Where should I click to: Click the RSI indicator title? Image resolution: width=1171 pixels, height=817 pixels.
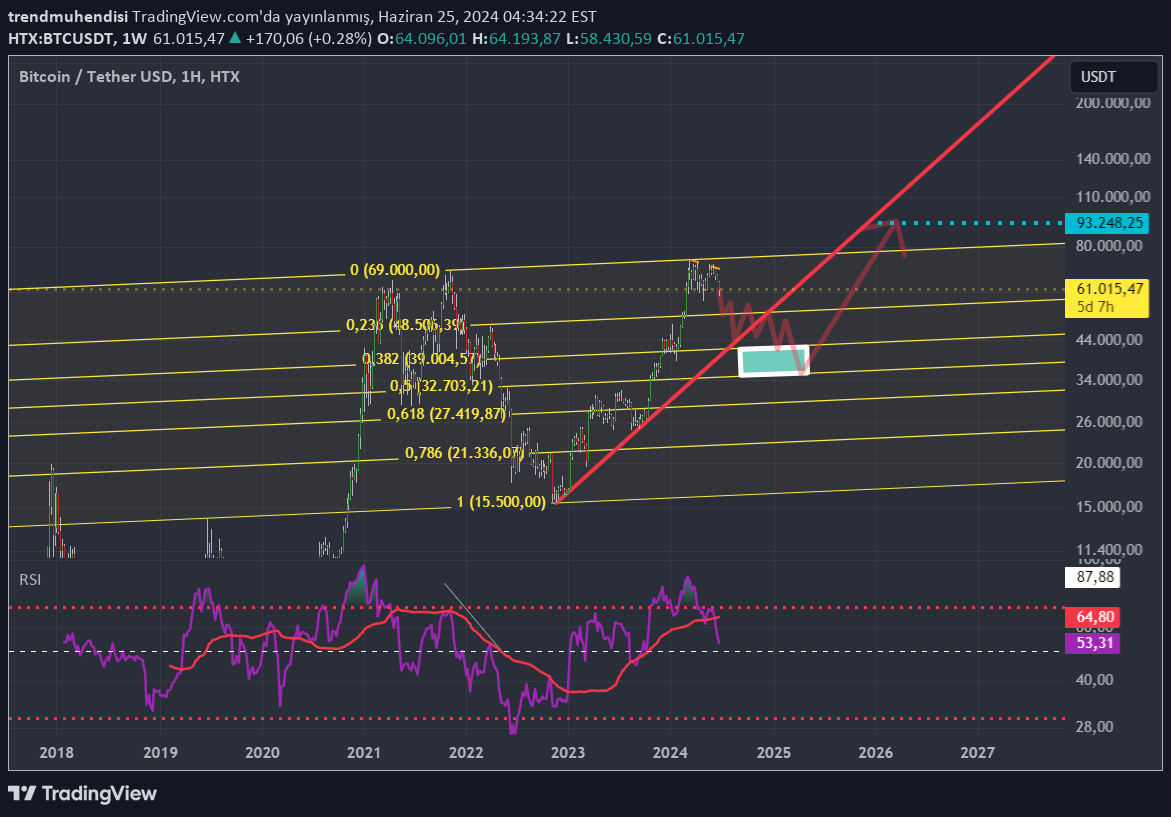pos(30,580)
